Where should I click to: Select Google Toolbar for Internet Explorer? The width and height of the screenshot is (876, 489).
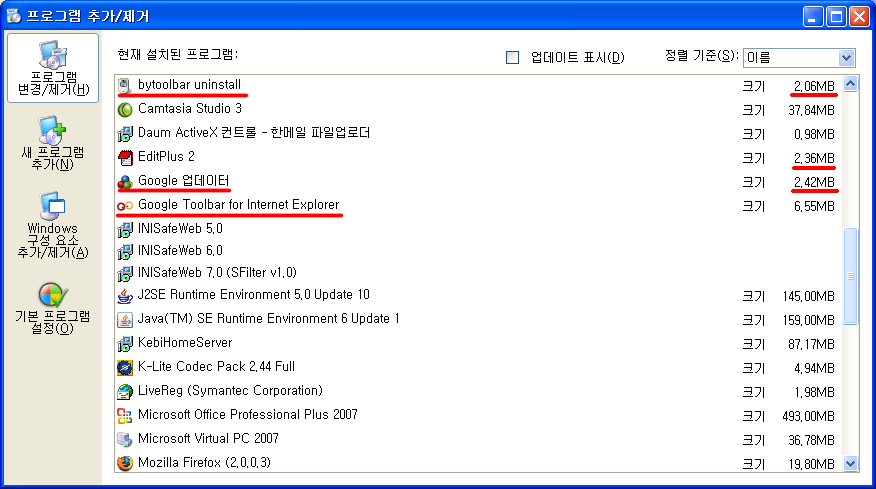[239, 205]
